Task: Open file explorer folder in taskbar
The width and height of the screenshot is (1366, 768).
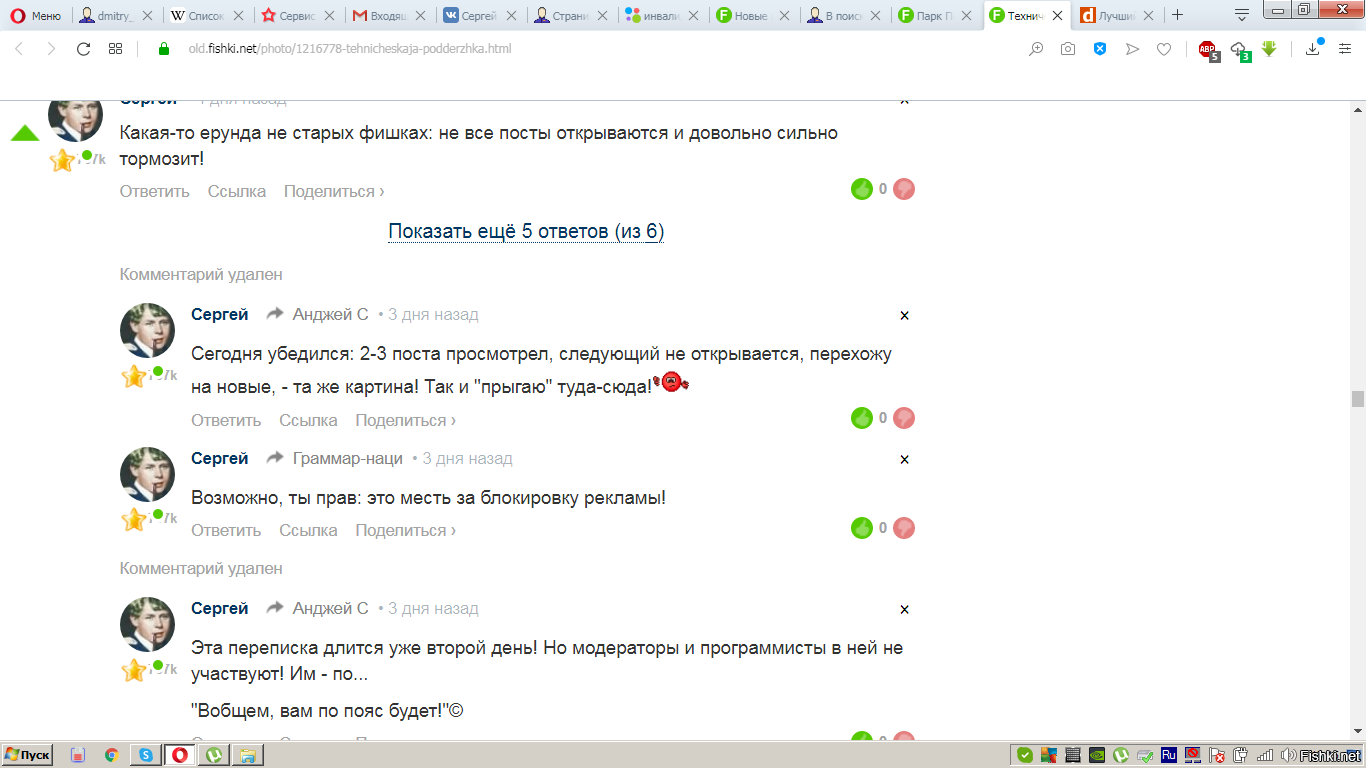Action: point(248,755)
